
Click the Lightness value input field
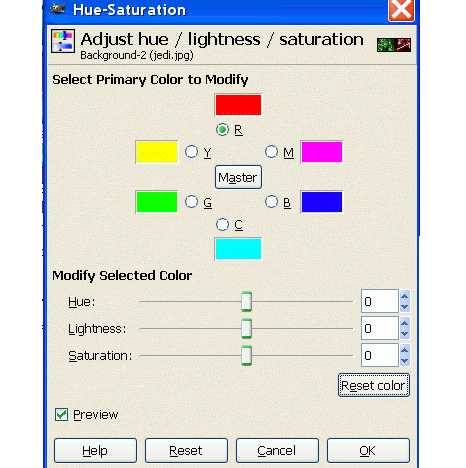380,328
